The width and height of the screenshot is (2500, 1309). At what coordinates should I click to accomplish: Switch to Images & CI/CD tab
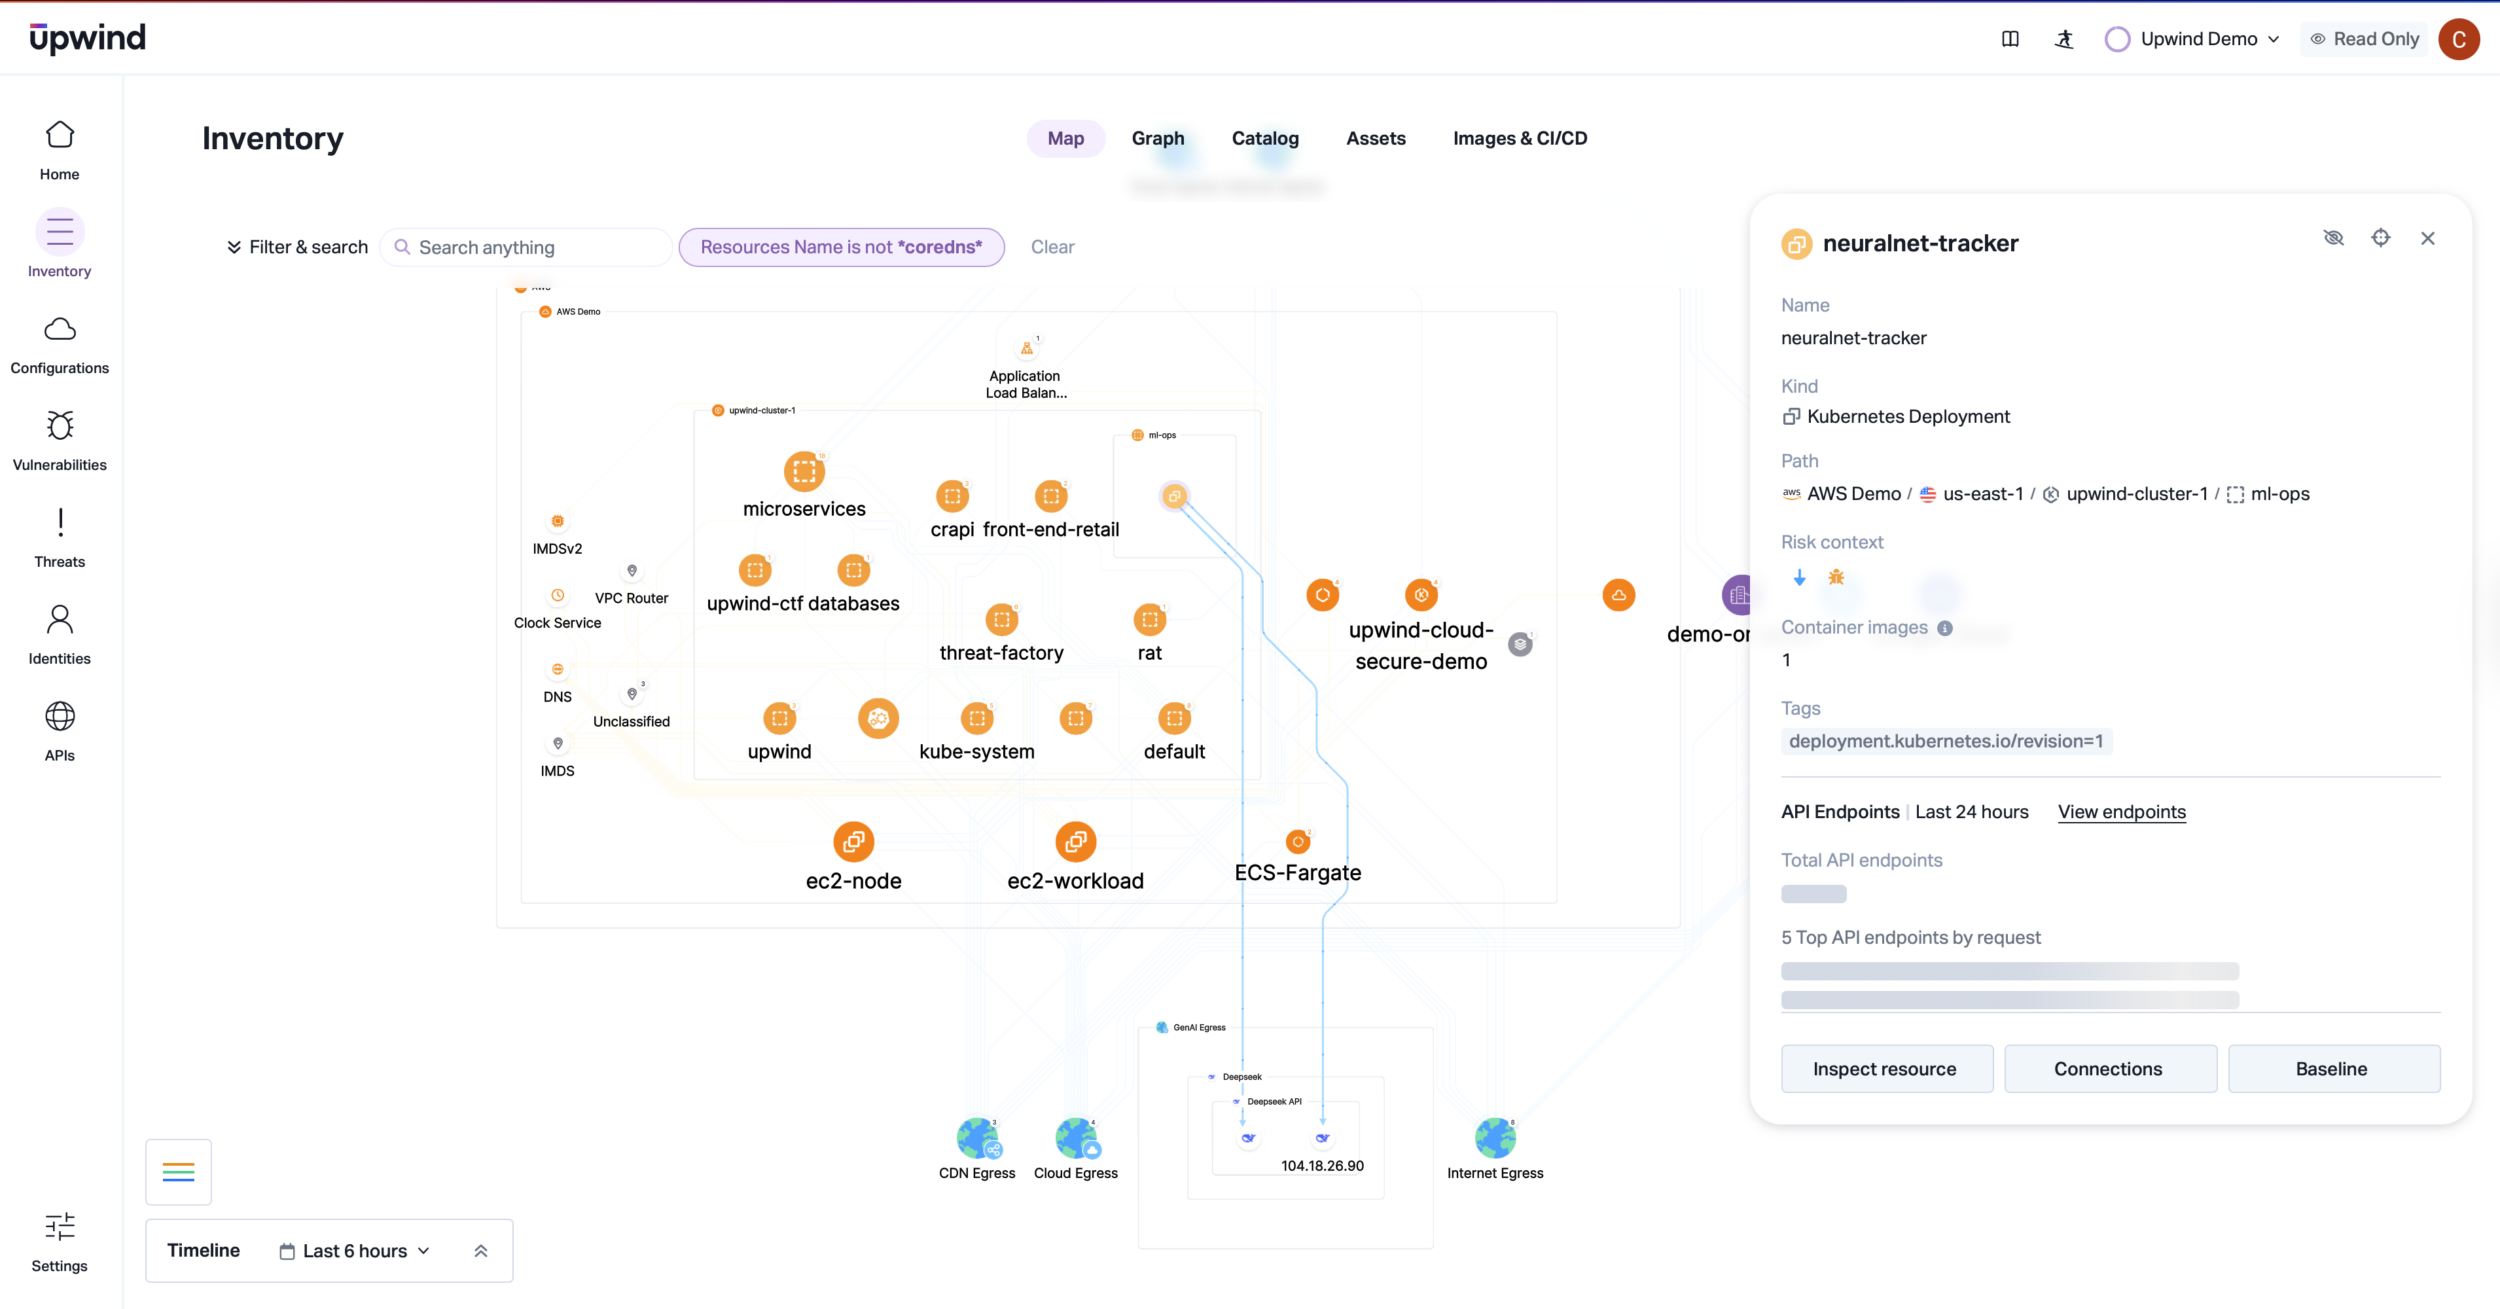click(1520, 138)
